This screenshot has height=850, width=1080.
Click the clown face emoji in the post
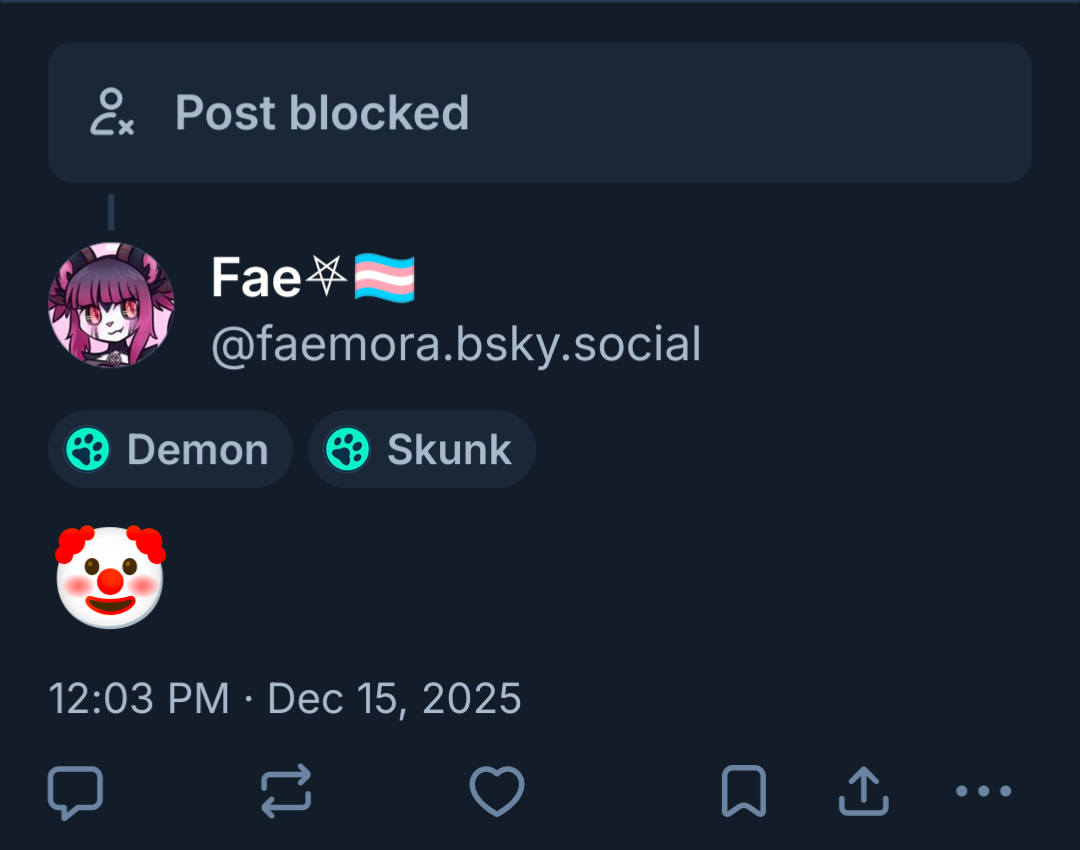[x=110, y=577]
